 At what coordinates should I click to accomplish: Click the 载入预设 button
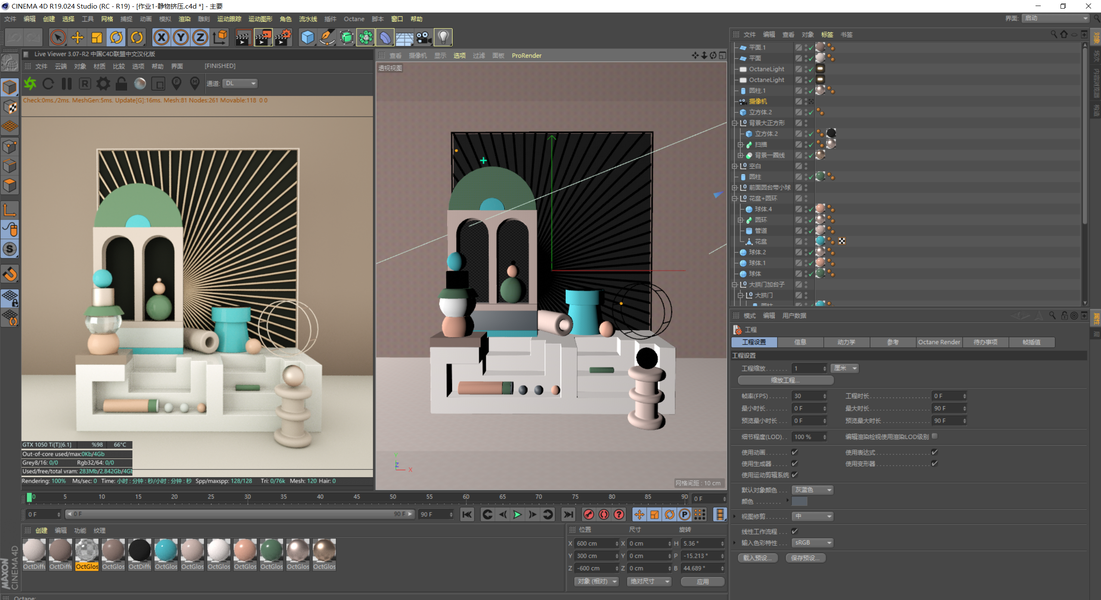[x=757, y=558]
